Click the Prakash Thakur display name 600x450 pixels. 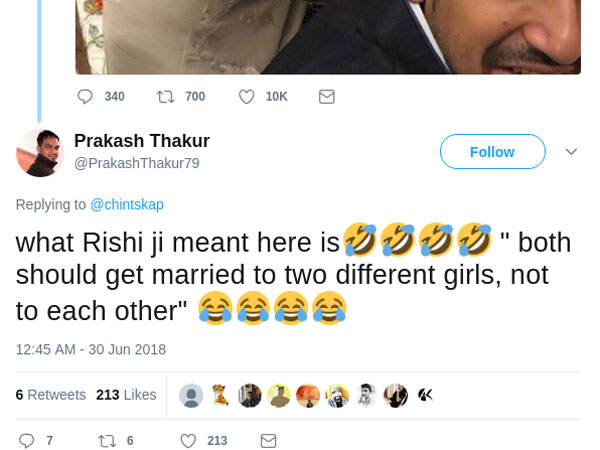[x=142, y=141]
